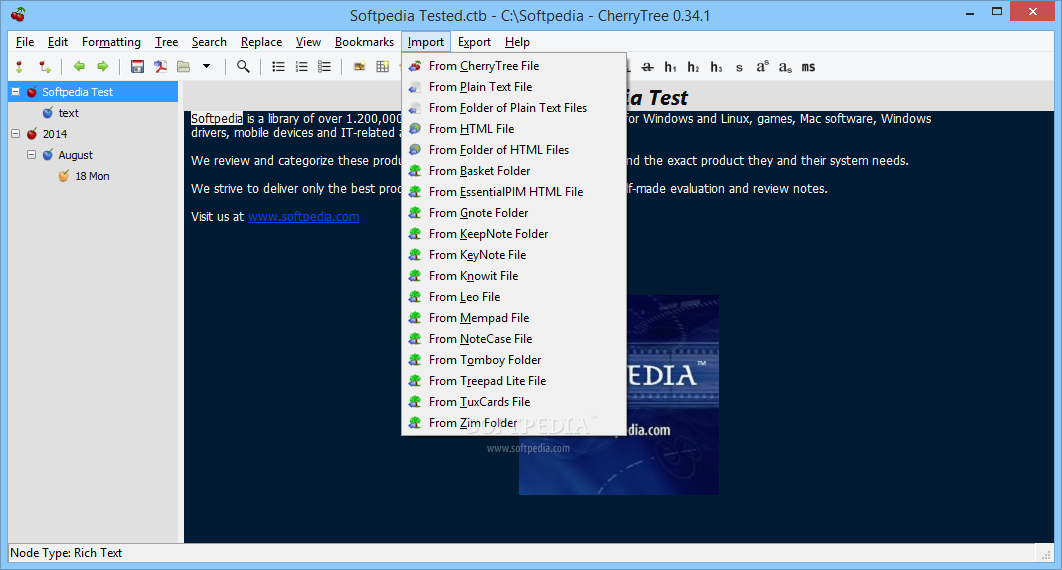Collapse the August tree node
Viewport: 1062px width, 570px height.
coord(31,154)
